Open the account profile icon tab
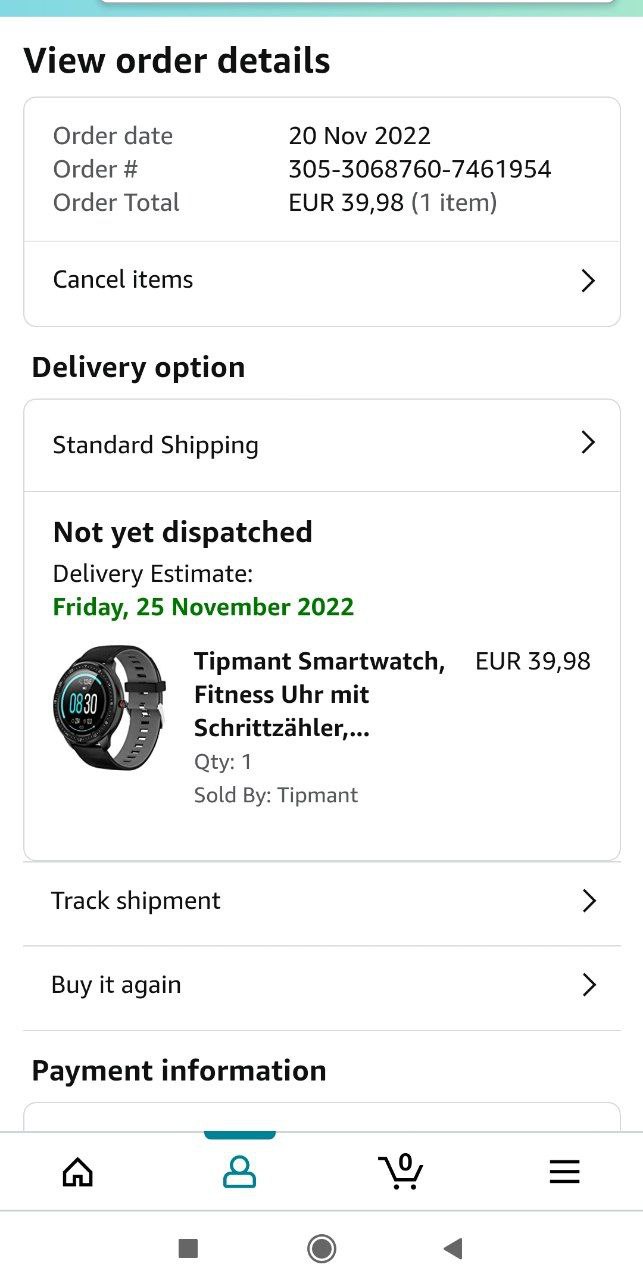643x1280 pixels. (x=239, y=1172)
